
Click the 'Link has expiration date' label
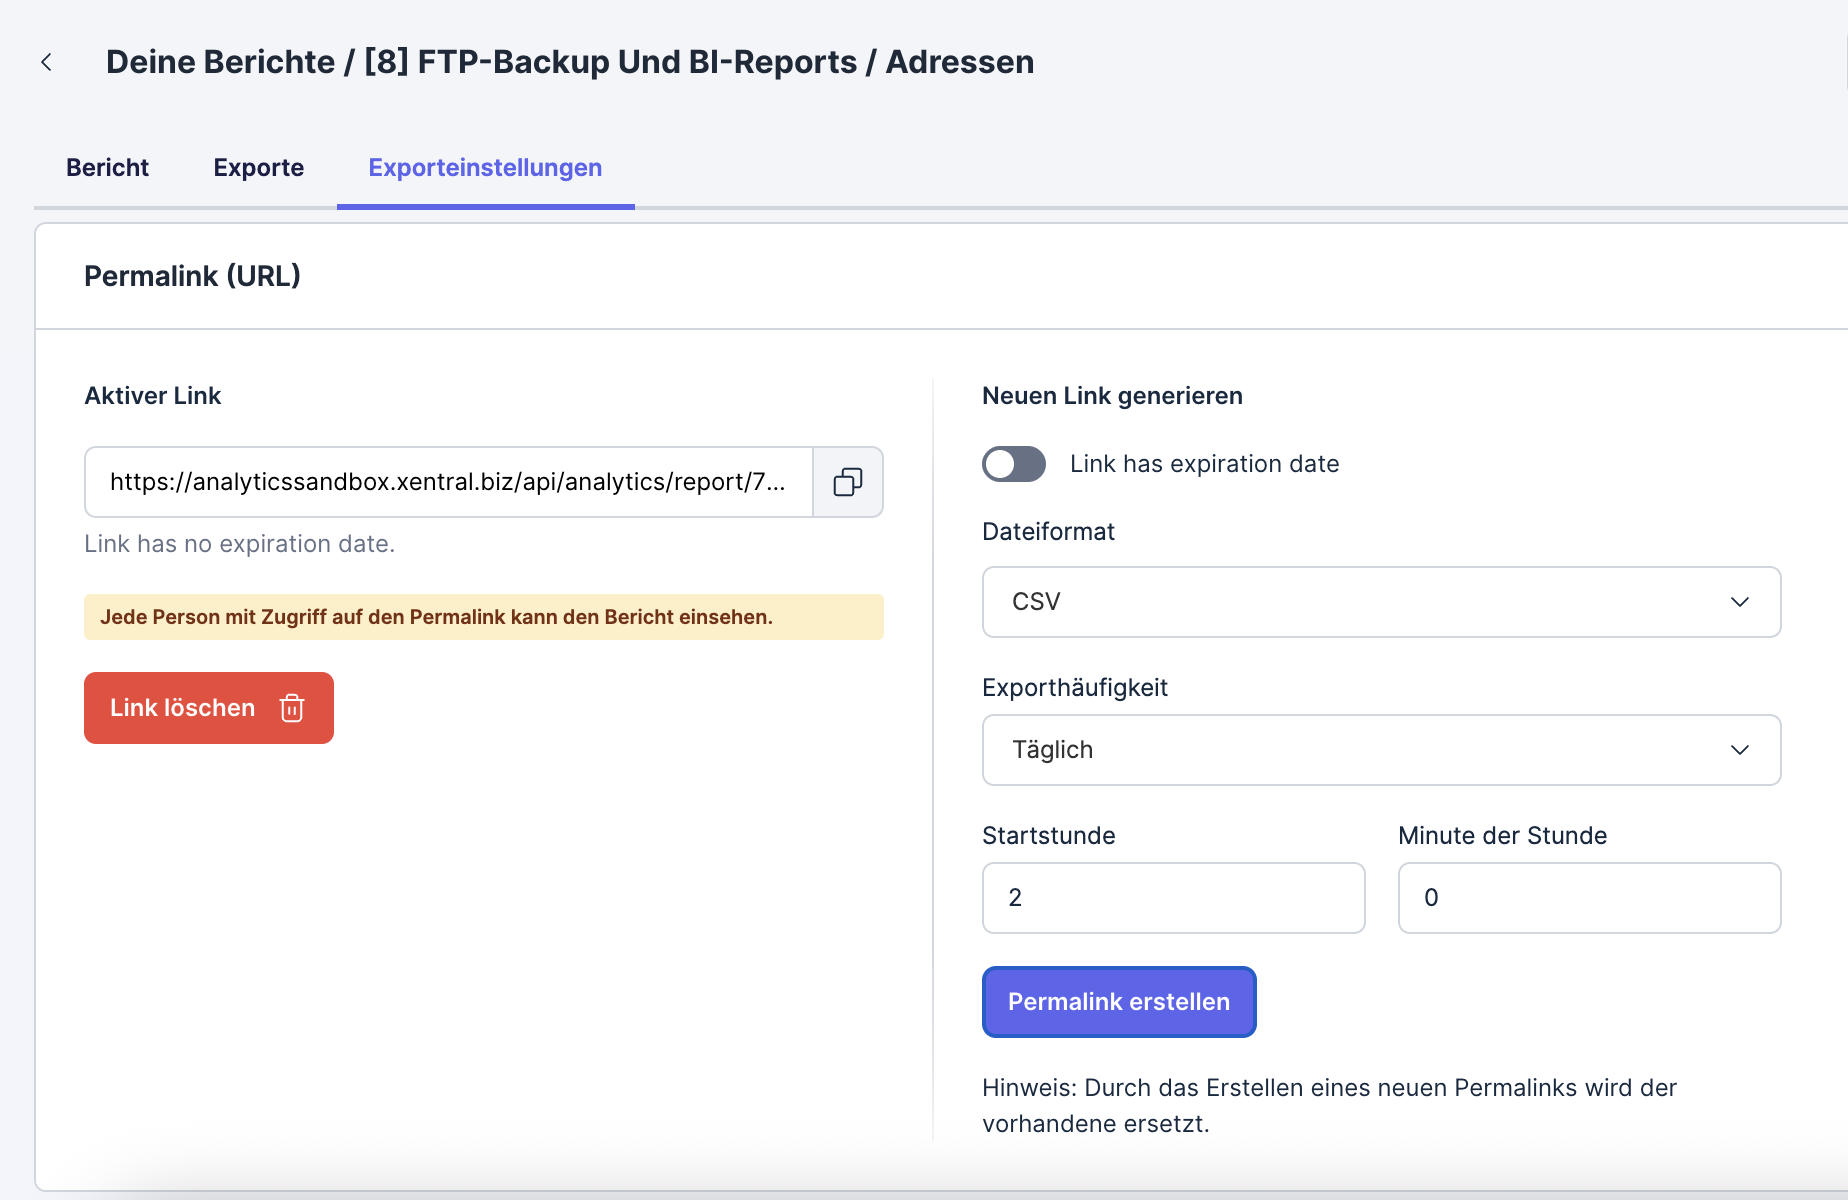[1204, 464]
